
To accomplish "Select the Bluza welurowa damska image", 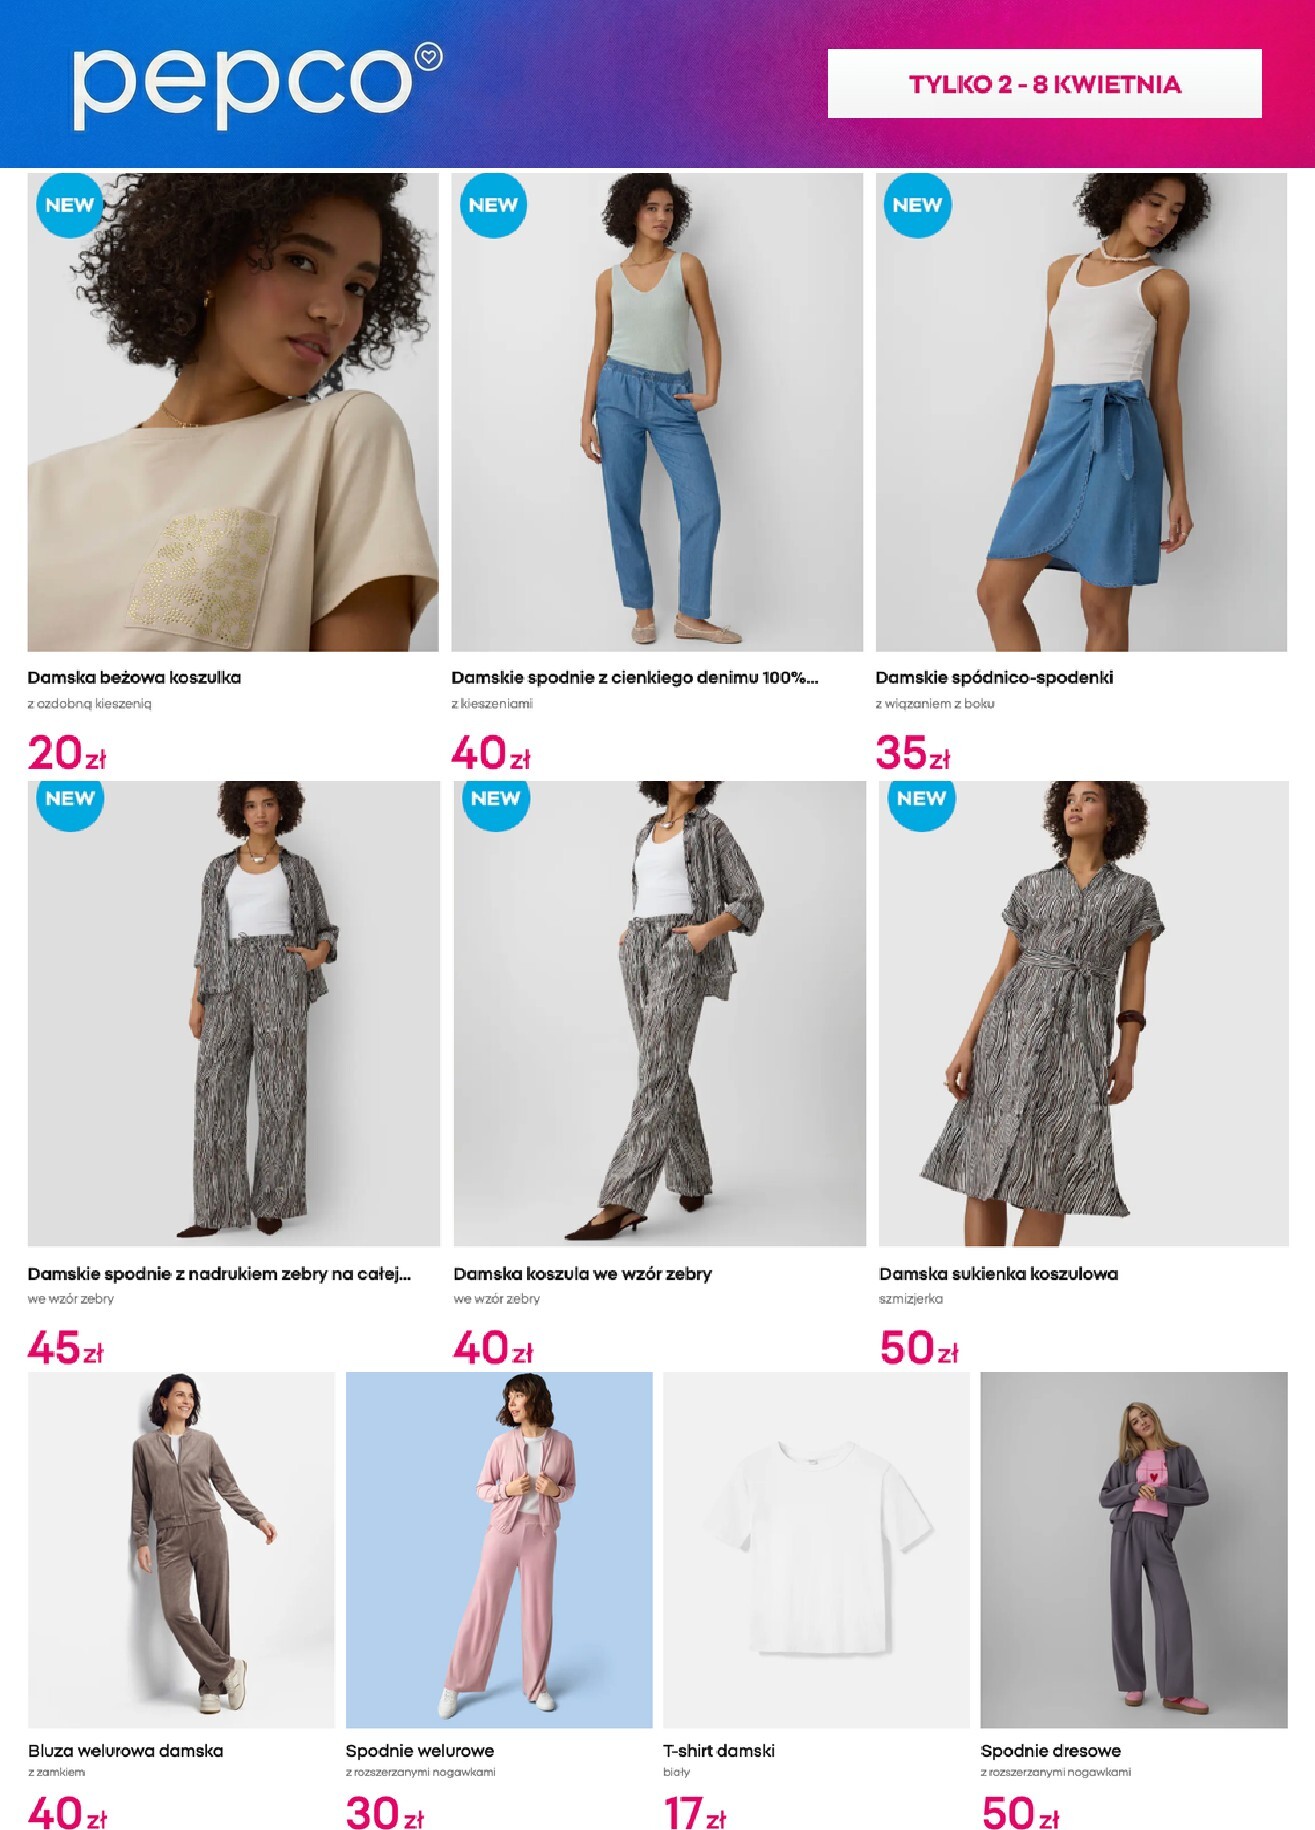I will [181, 1549].
